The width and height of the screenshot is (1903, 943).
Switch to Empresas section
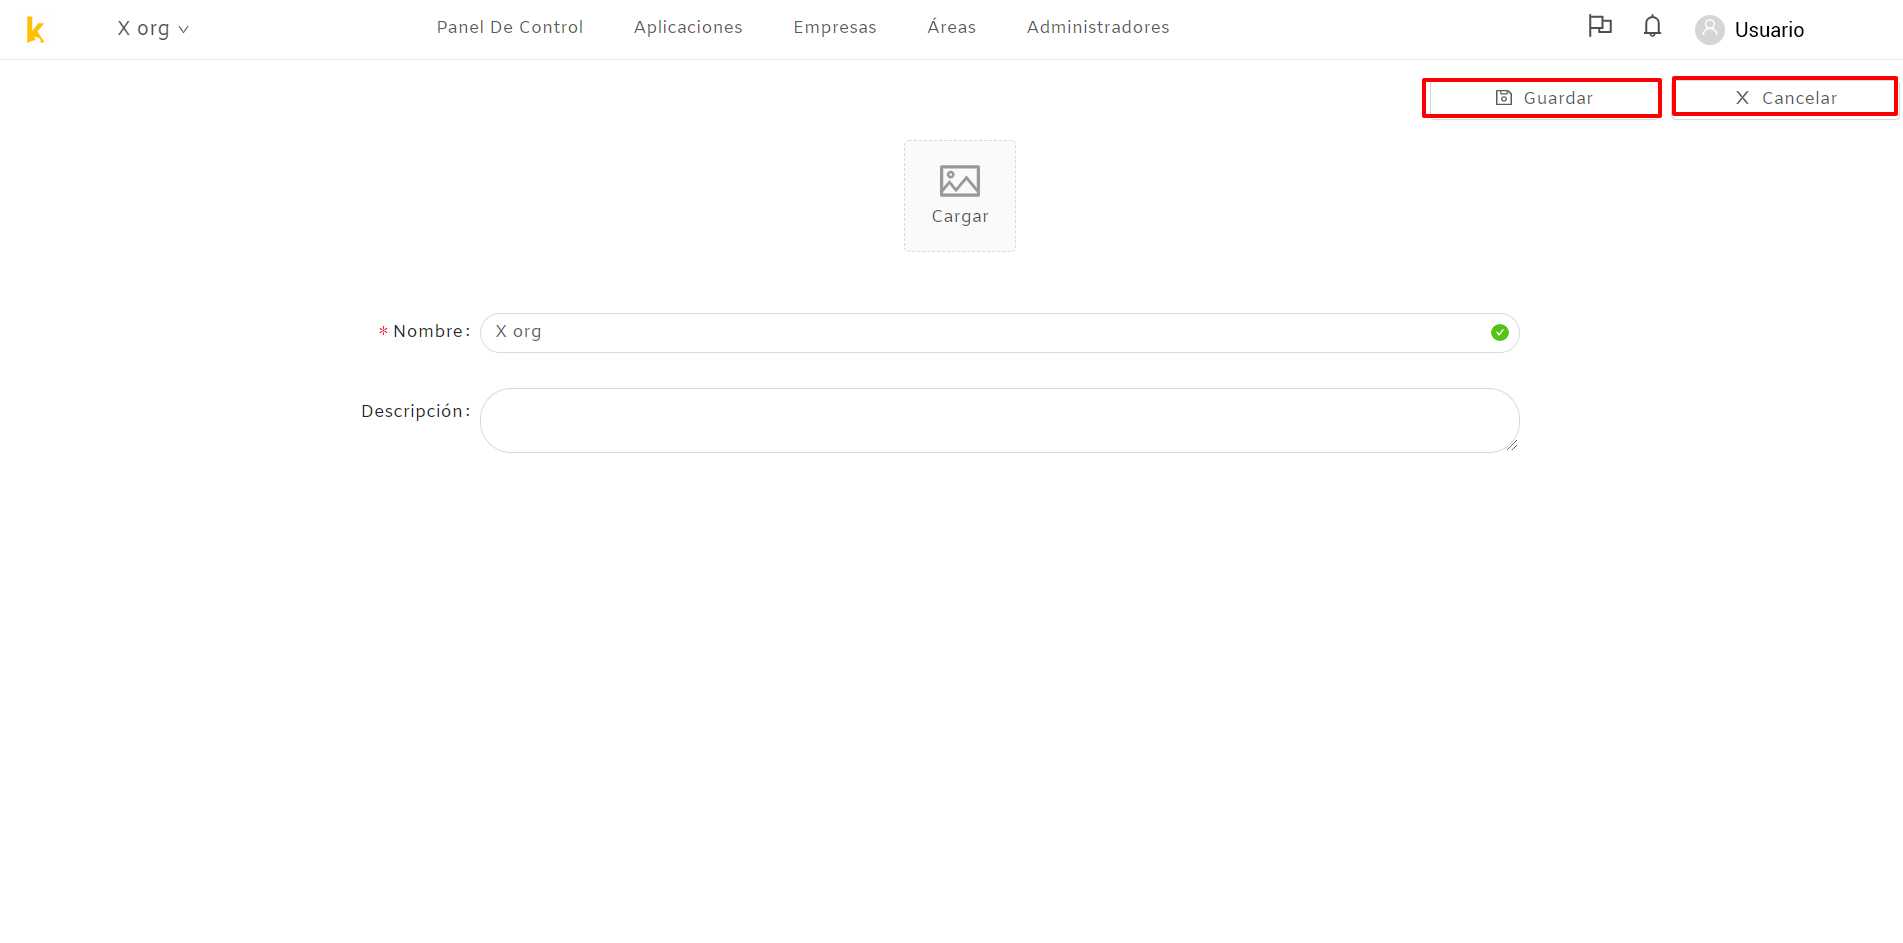point(835,28)
